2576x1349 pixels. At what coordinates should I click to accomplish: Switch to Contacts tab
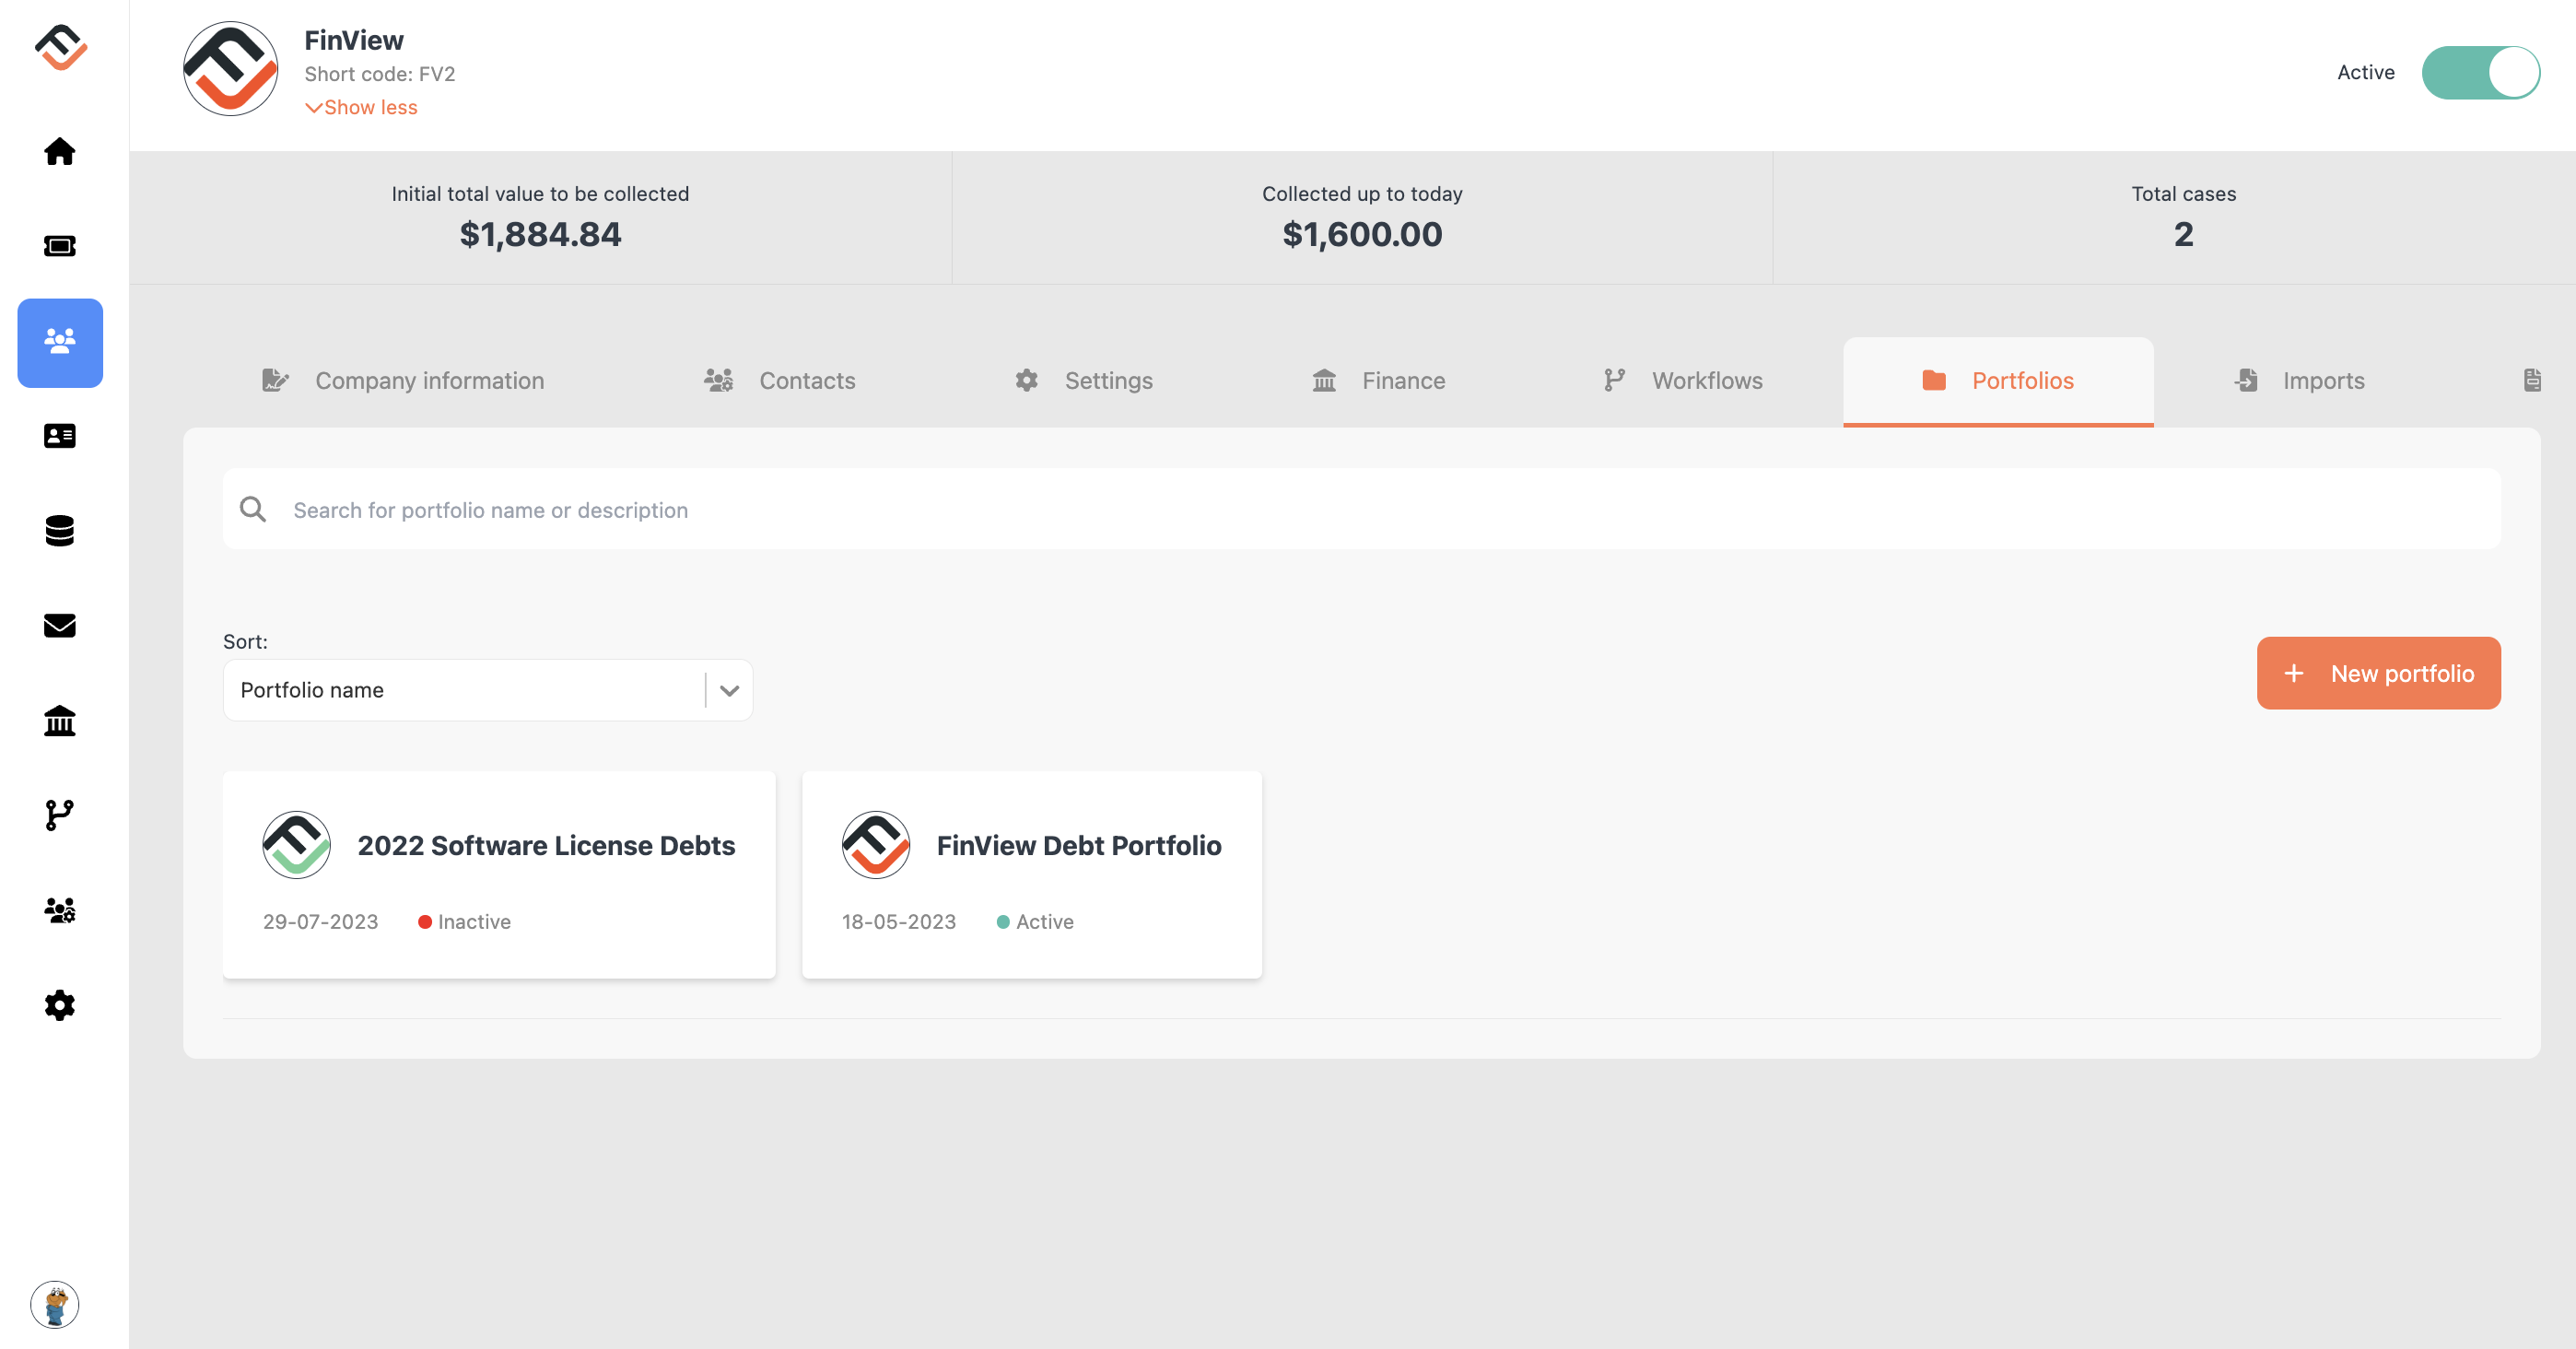(780, 381)
